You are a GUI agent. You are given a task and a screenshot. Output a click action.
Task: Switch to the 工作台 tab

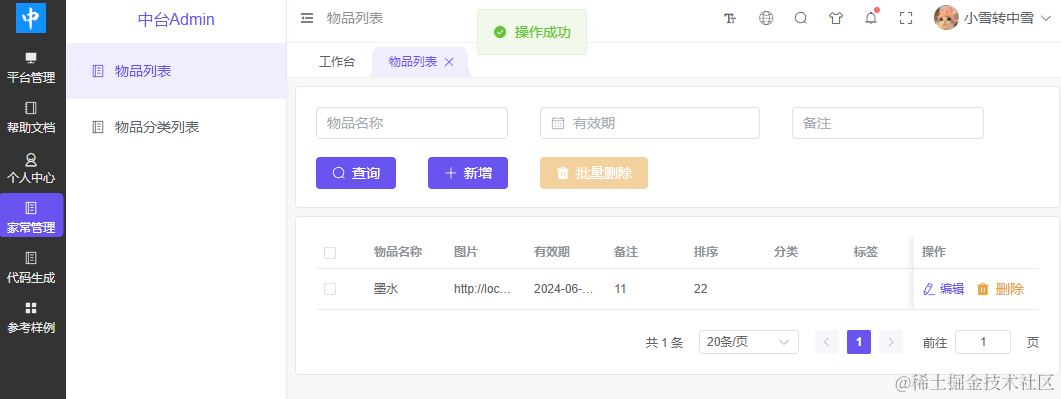coord(336,62)
